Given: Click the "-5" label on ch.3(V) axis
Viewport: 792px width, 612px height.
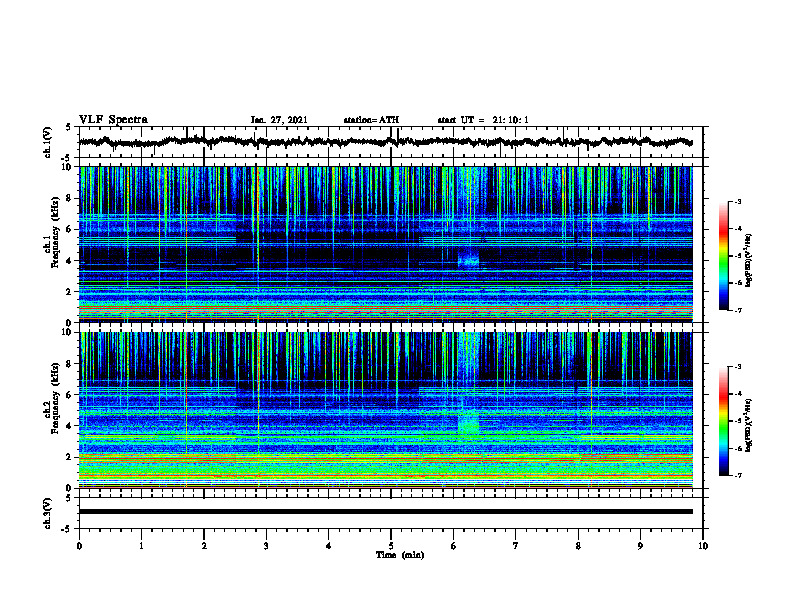Looking at the screenshot, I should coord(66,529).
